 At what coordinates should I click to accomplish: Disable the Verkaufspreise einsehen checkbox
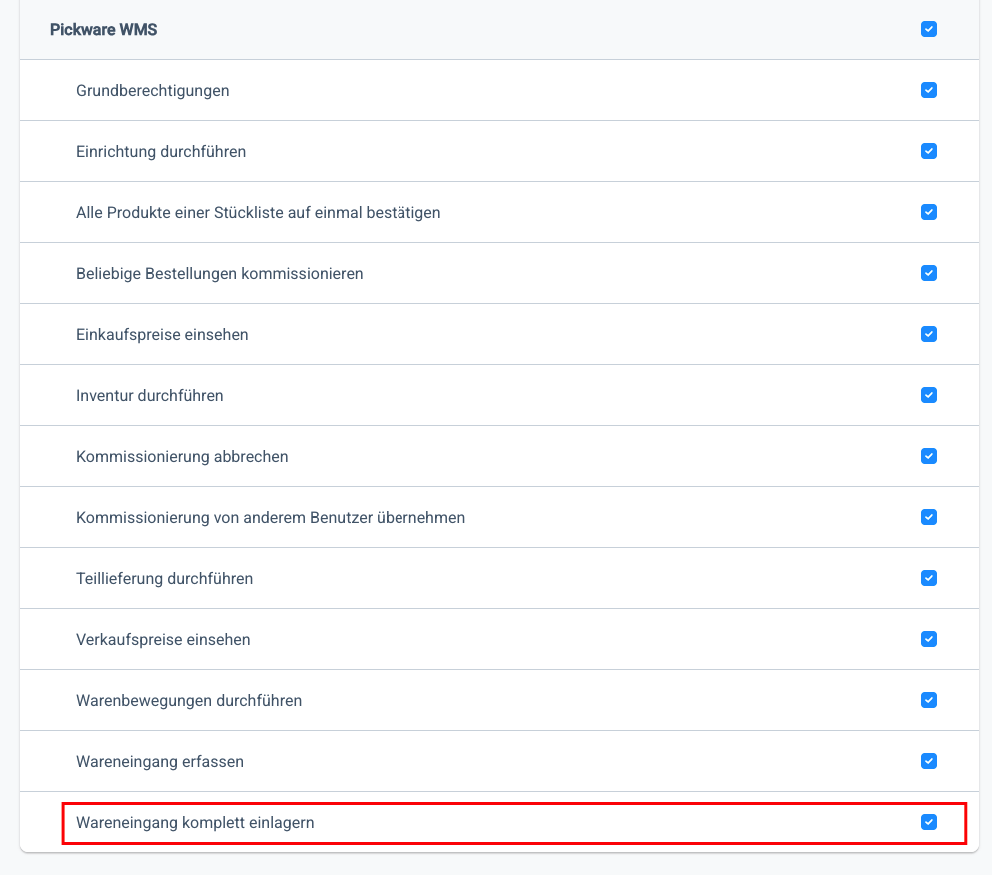929,639
